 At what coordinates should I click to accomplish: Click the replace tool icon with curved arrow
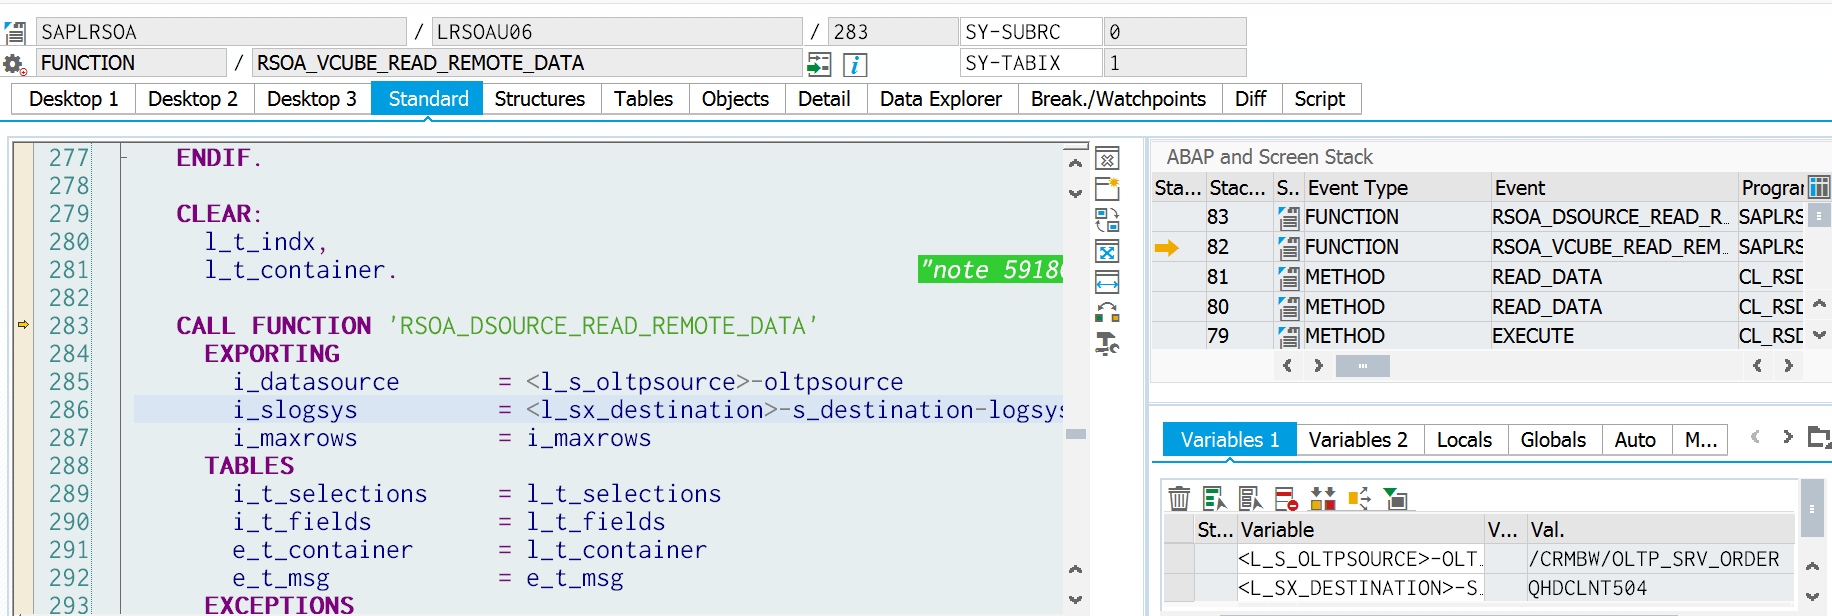pos(1107,313)
